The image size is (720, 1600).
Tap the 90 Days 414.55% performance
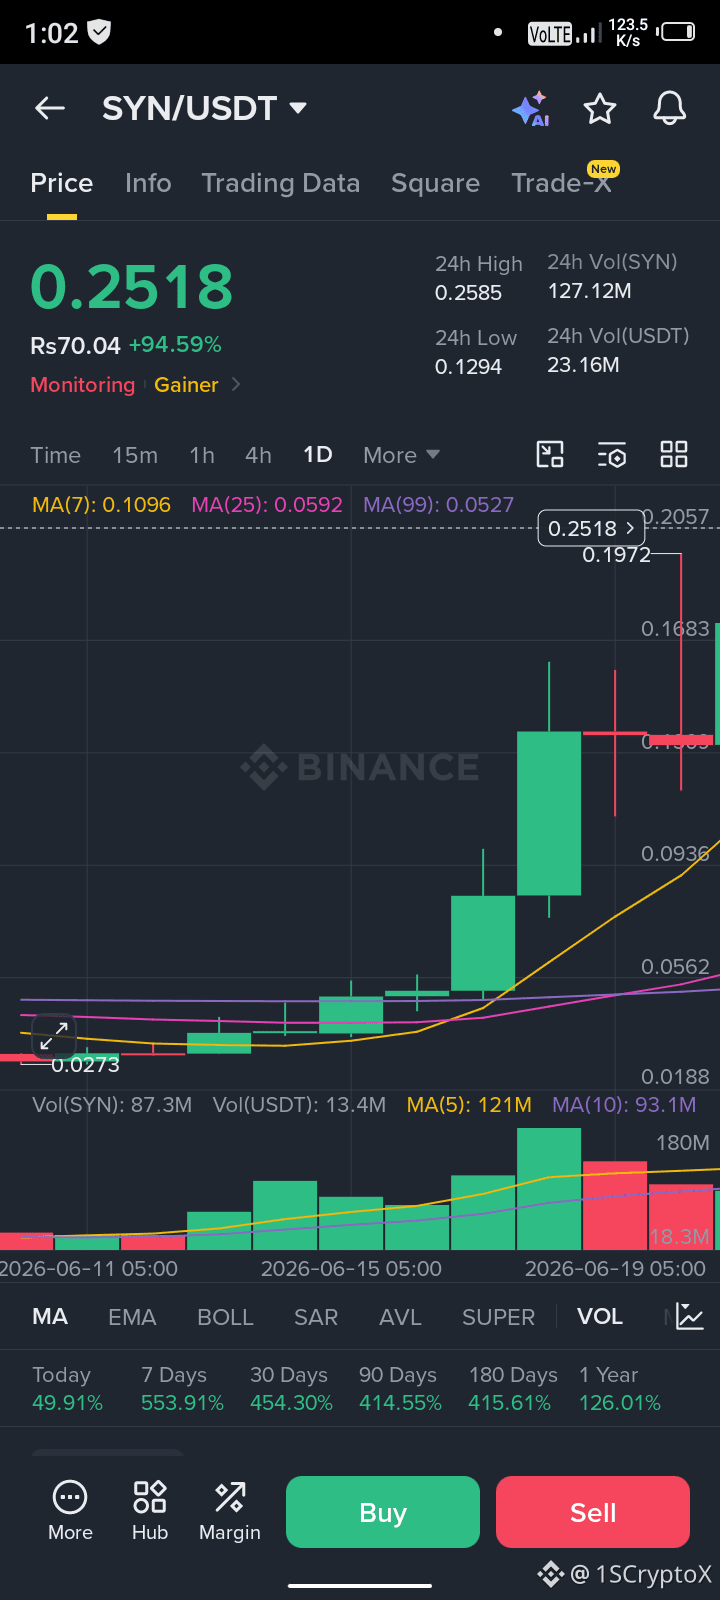coord(400,1389)
